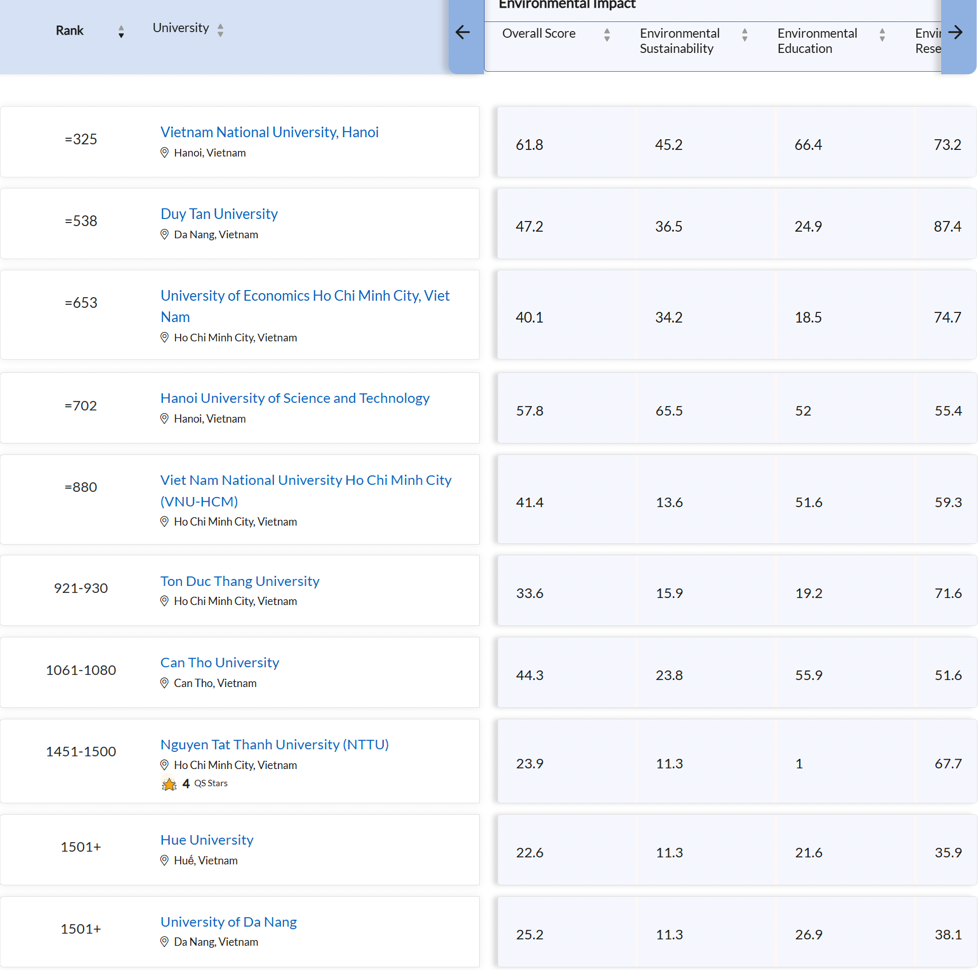978x970 pixels.
Task: Open University of Economics Ho Chi Minh City link
Action: pos(305,306)
